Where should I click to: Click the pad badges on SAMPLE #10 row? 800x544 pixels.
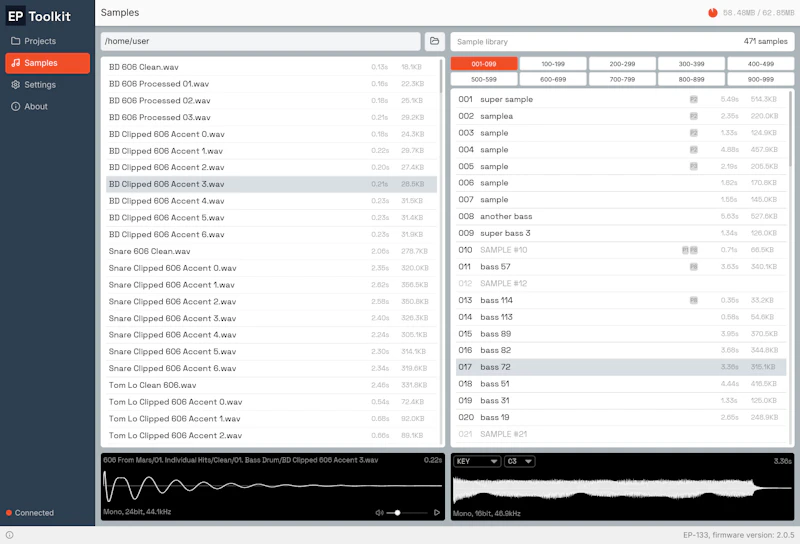pos(690,250)
